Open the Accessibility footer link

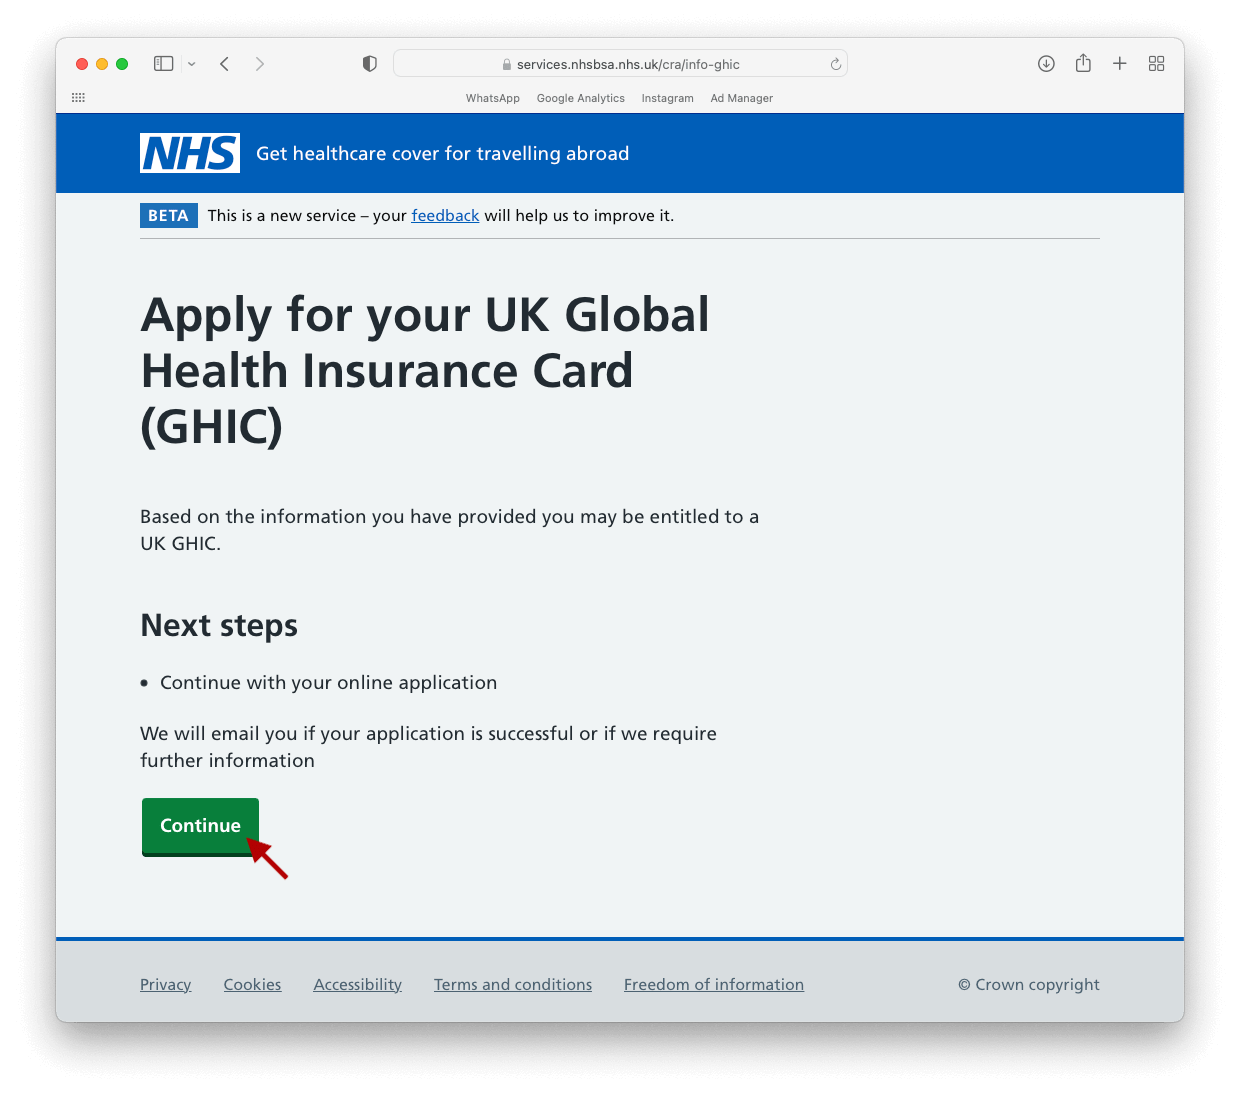click(358, 984)
